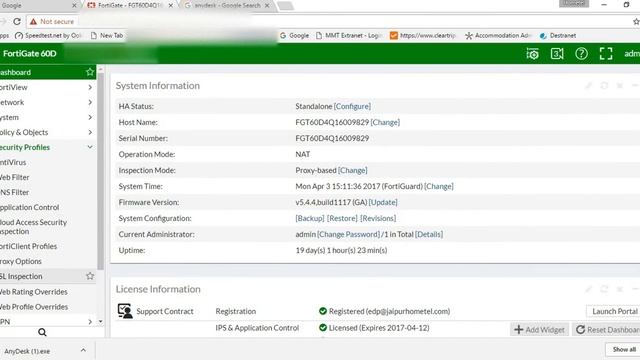This screenshot has height=360, width=640.
Task: Open the Speedtest.net bookmark
Action: (x=48, y=36)
